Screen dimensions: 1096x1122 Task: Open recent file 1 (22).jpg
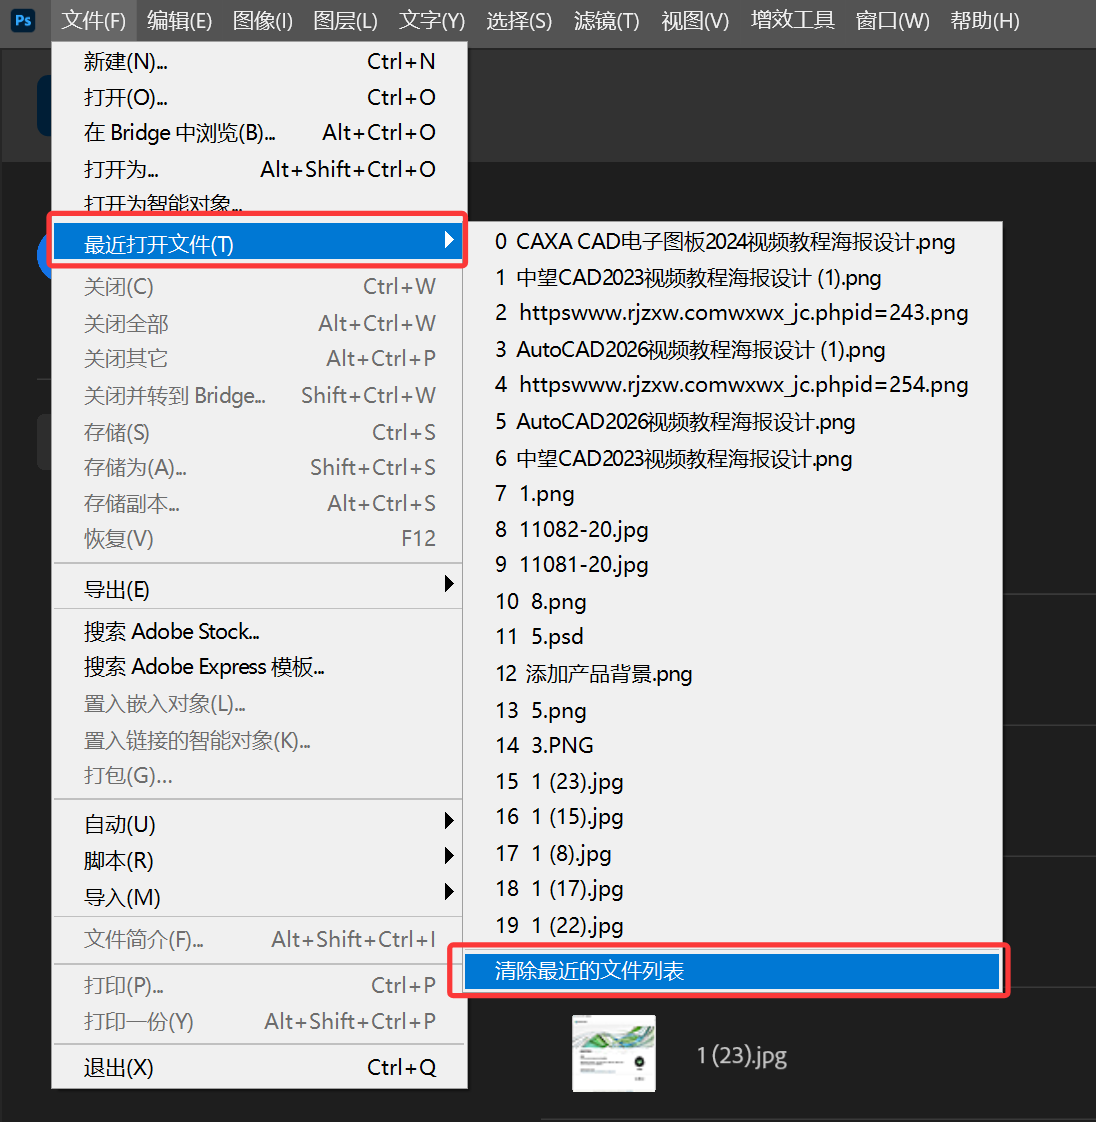(733, 926)
